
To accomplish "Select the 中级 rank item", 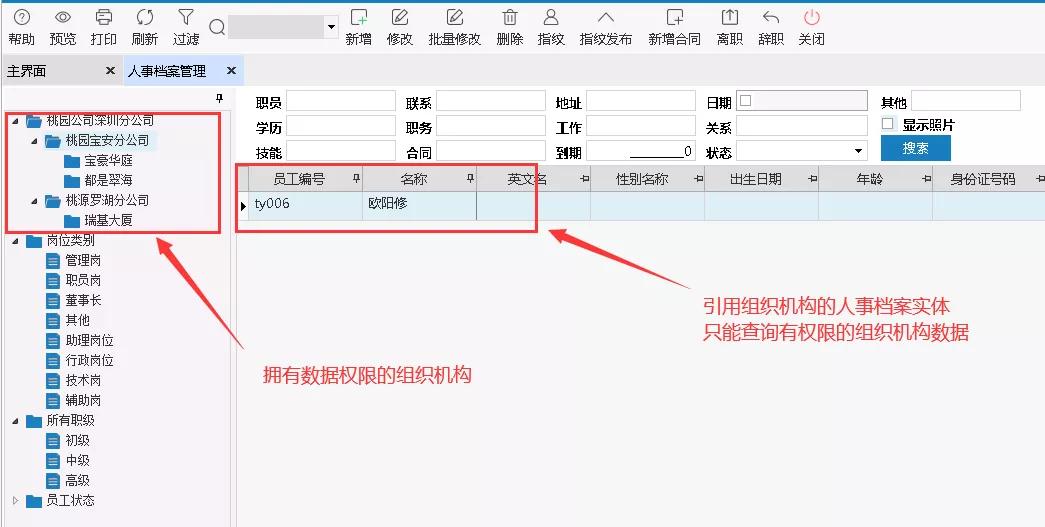I will 77,460.
